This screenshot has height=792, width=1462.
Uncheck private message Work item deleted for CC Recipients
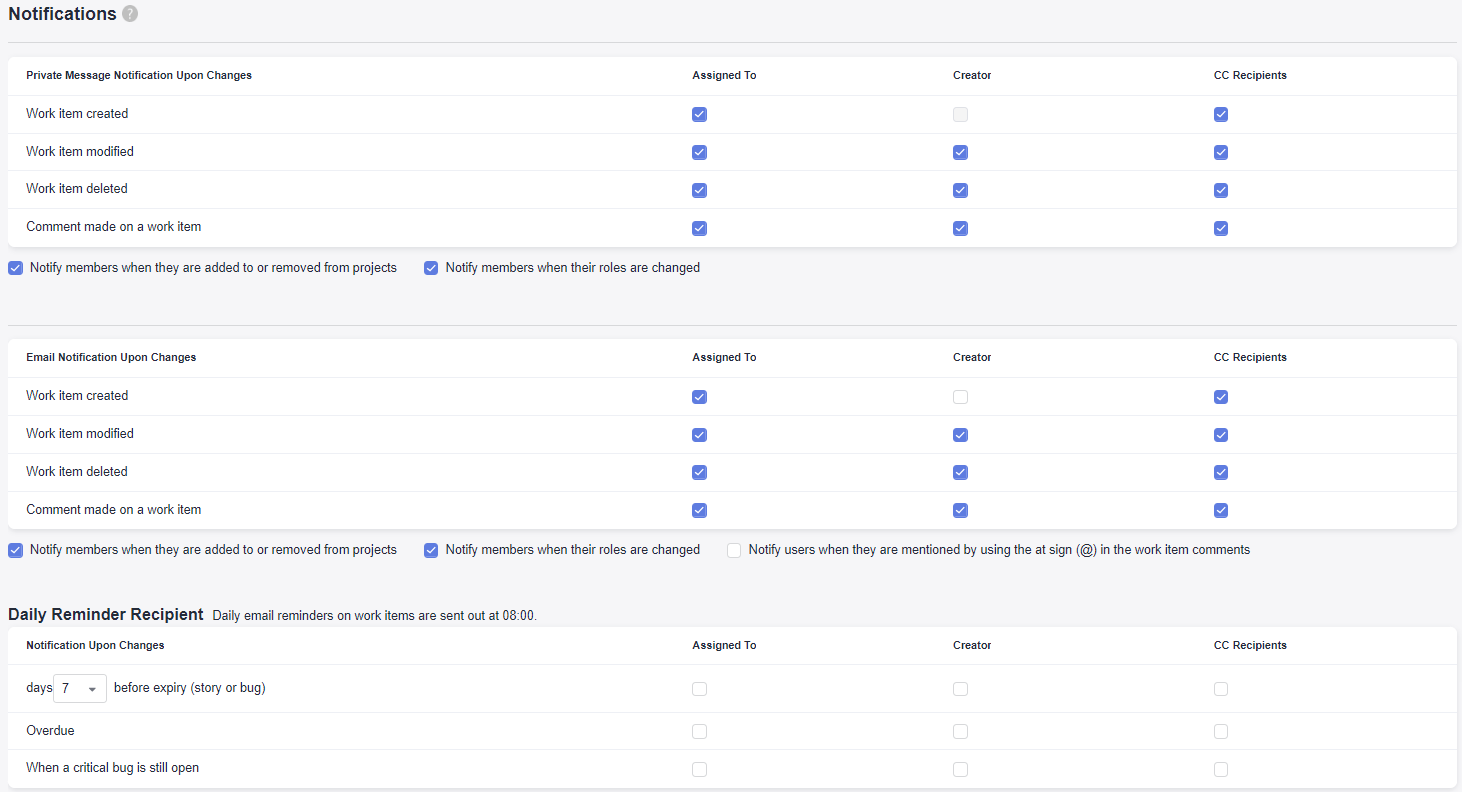pyautogui.click(x=1221, y=190)
